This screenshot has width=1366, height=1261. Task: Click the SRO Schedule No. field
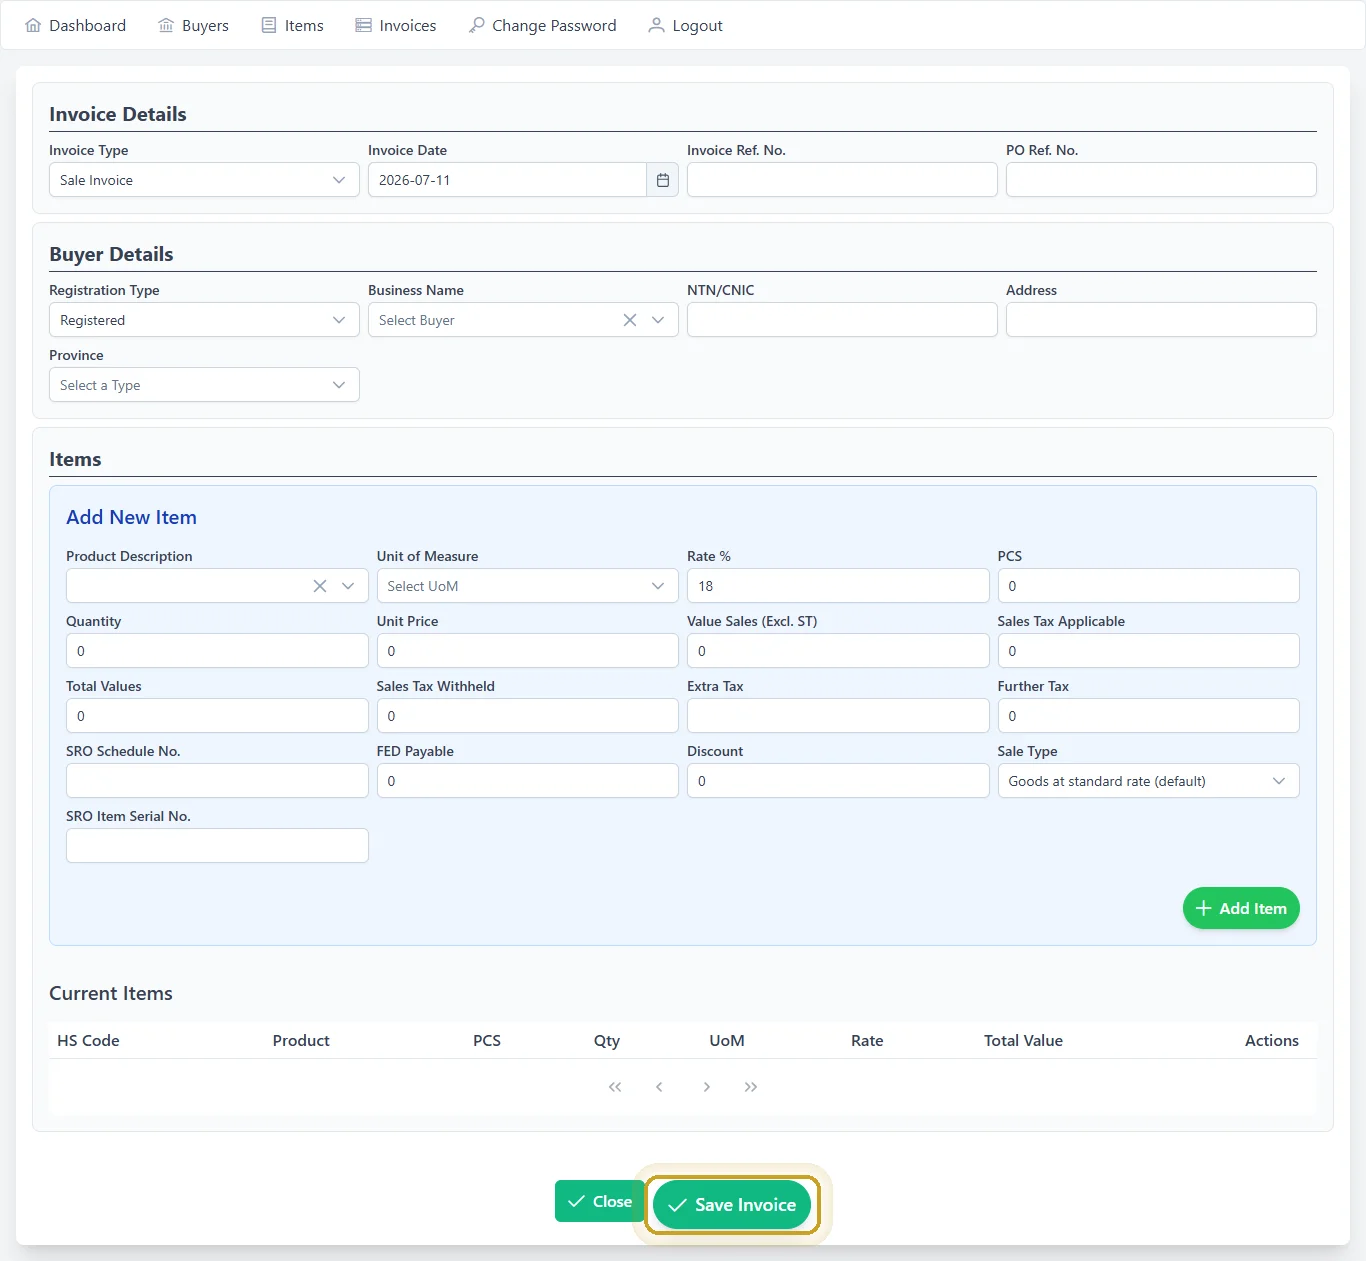tap(217, 781)
